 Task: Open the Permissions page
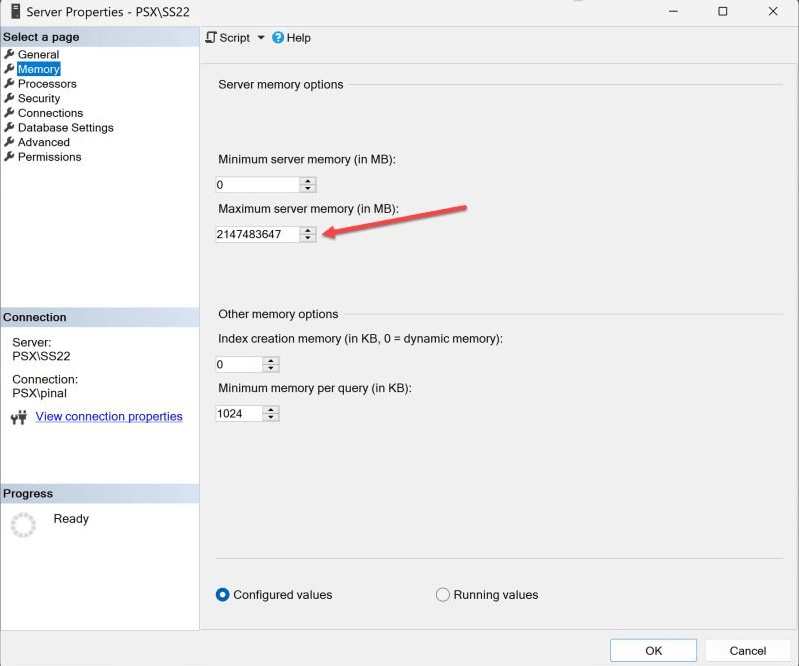tap(49, 157)
